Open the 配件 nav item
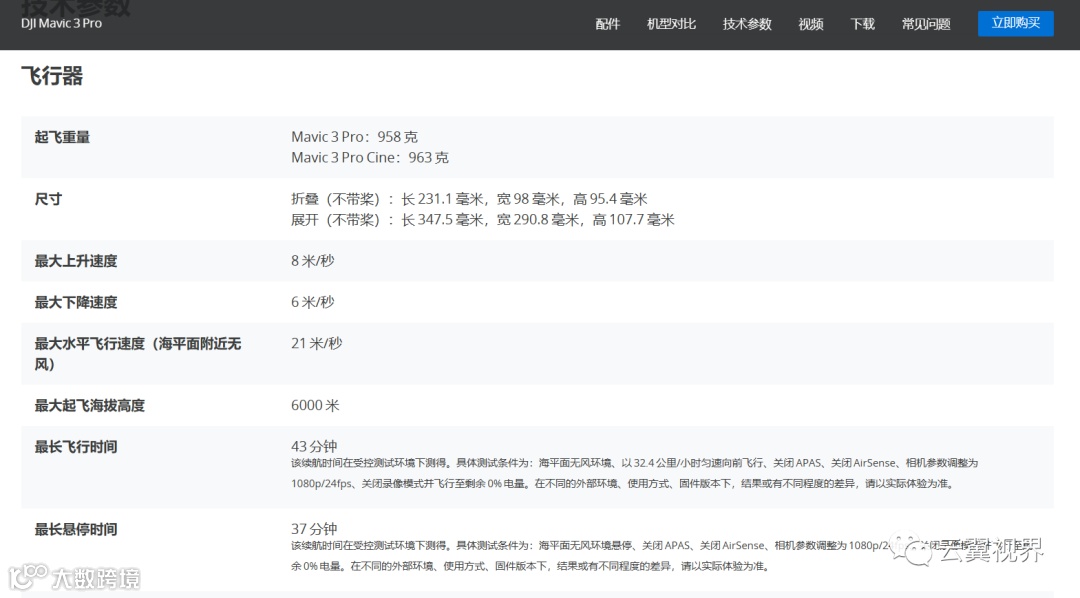This screenshot has height=598, width=1080. (x=608, y=24)
